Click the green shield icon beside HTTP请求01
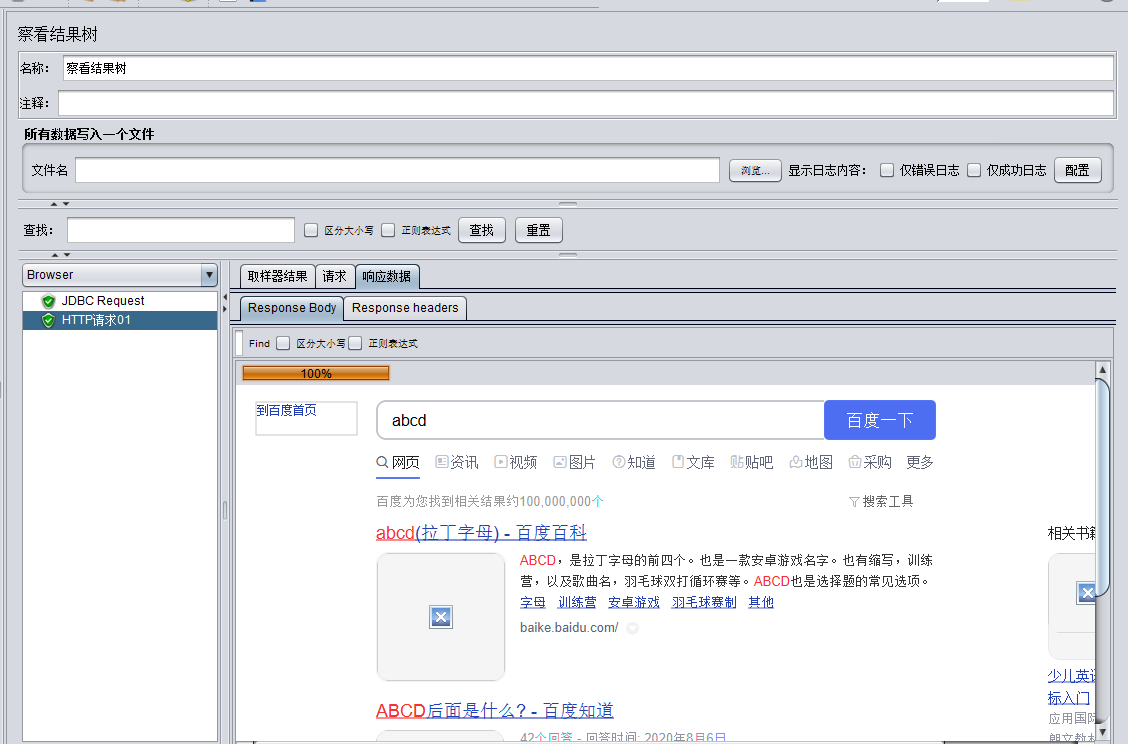 pyautogui.click(x=48, y=320)
